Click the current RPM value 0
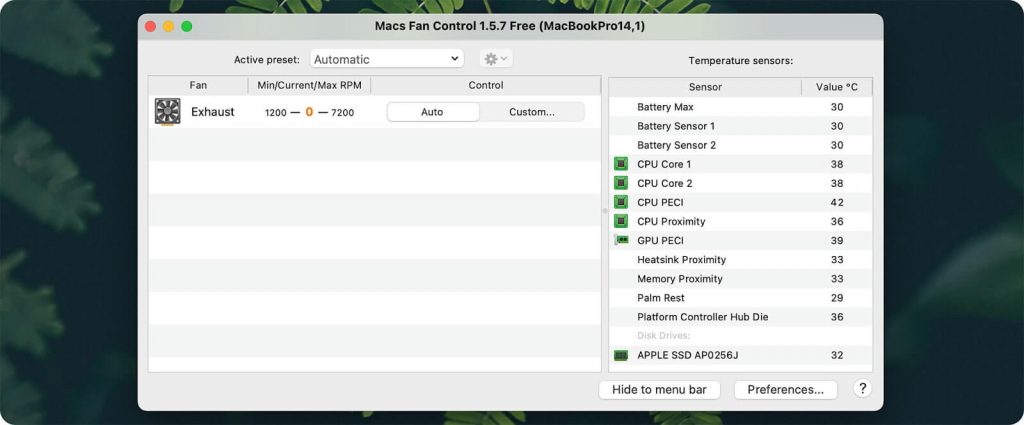This screenshot has width=1024, height=425. [309, 112]
